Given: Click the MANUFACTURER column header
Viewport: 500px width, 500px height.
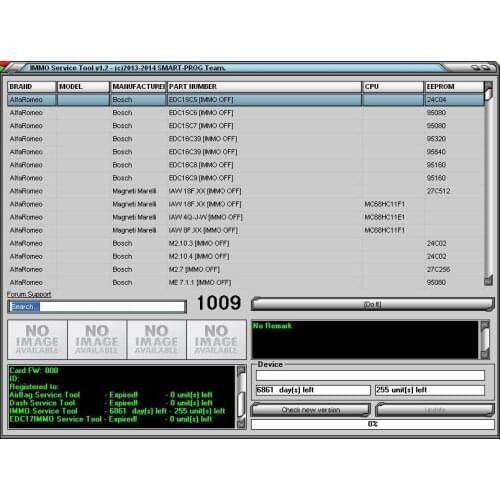Looking at the screenshot, I should coord(138,87).
